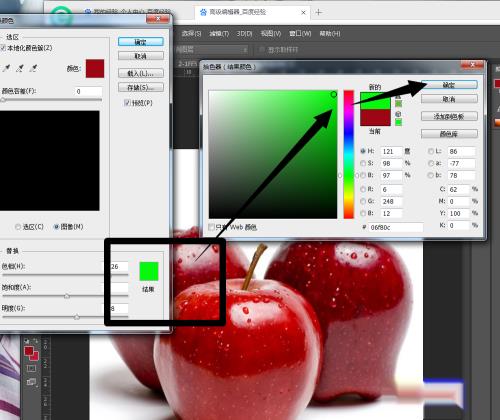Select the H radio button in color picker
Screen dimensions: 500x420
[363, 151]
